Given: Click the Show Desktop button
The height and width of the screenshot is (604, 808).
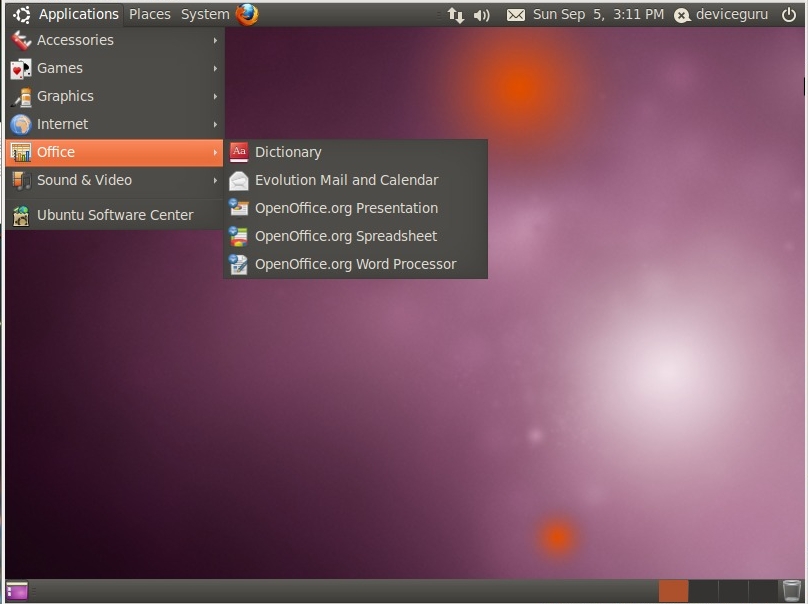Looking at the screenshot, I should 17,591.
